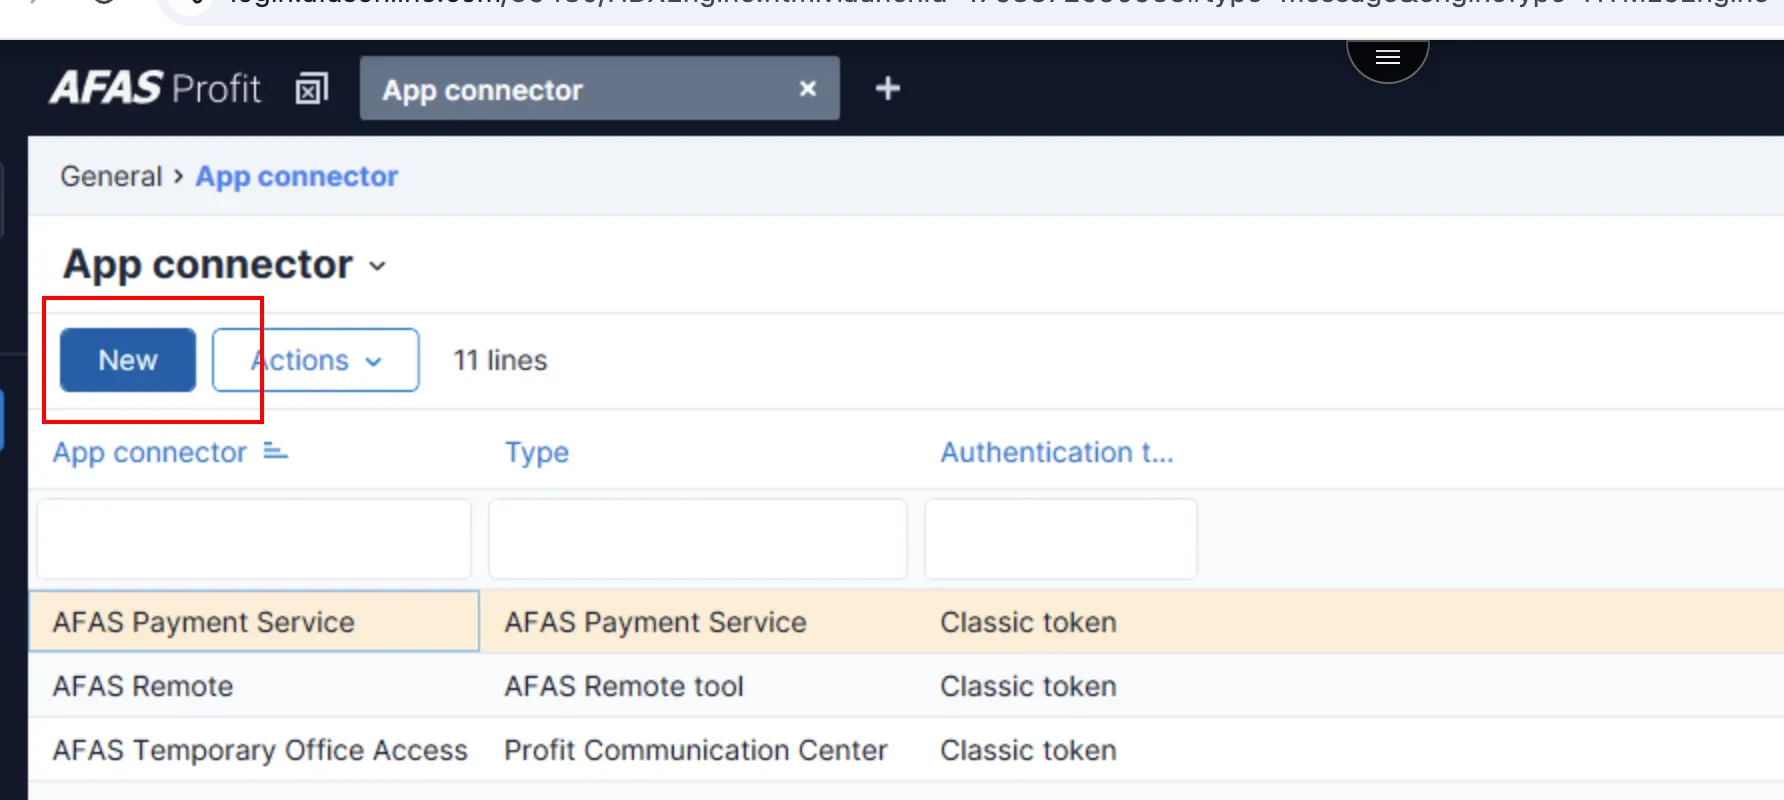Select the AFAS Remote row
Viewport: 1784px width, 800px height.
[x=143, y=686]
